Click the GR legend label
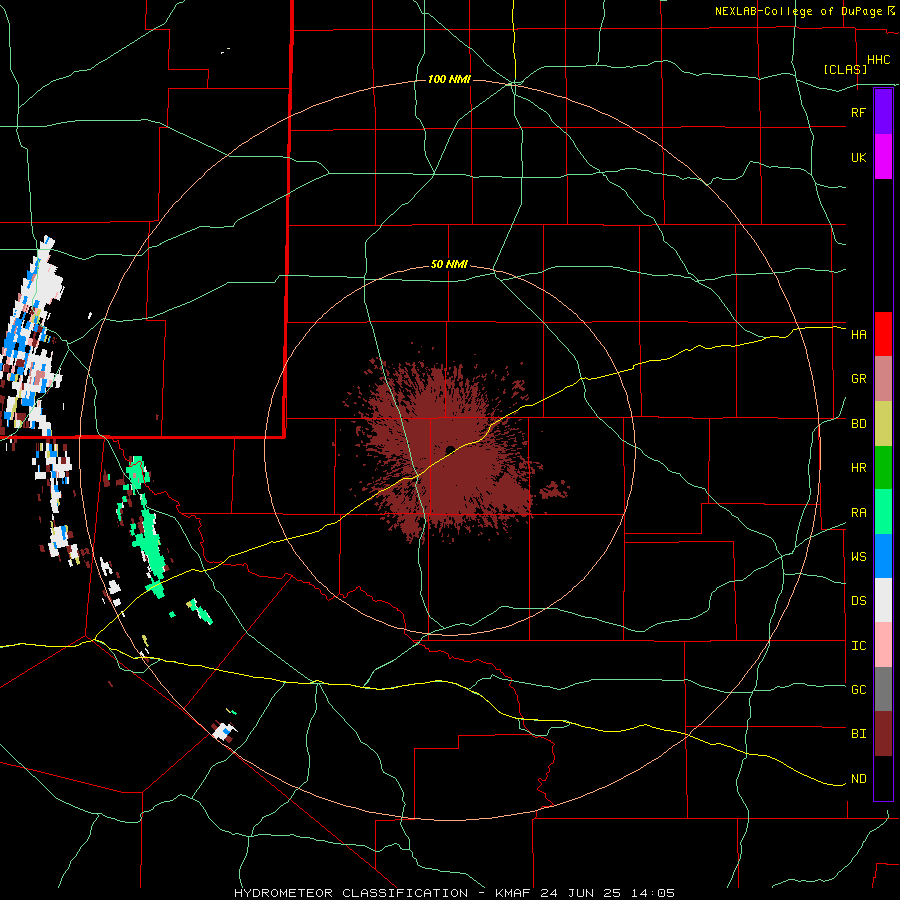Image resolution: width=900 pixels, height=900 pixels. tap(858, 379)
